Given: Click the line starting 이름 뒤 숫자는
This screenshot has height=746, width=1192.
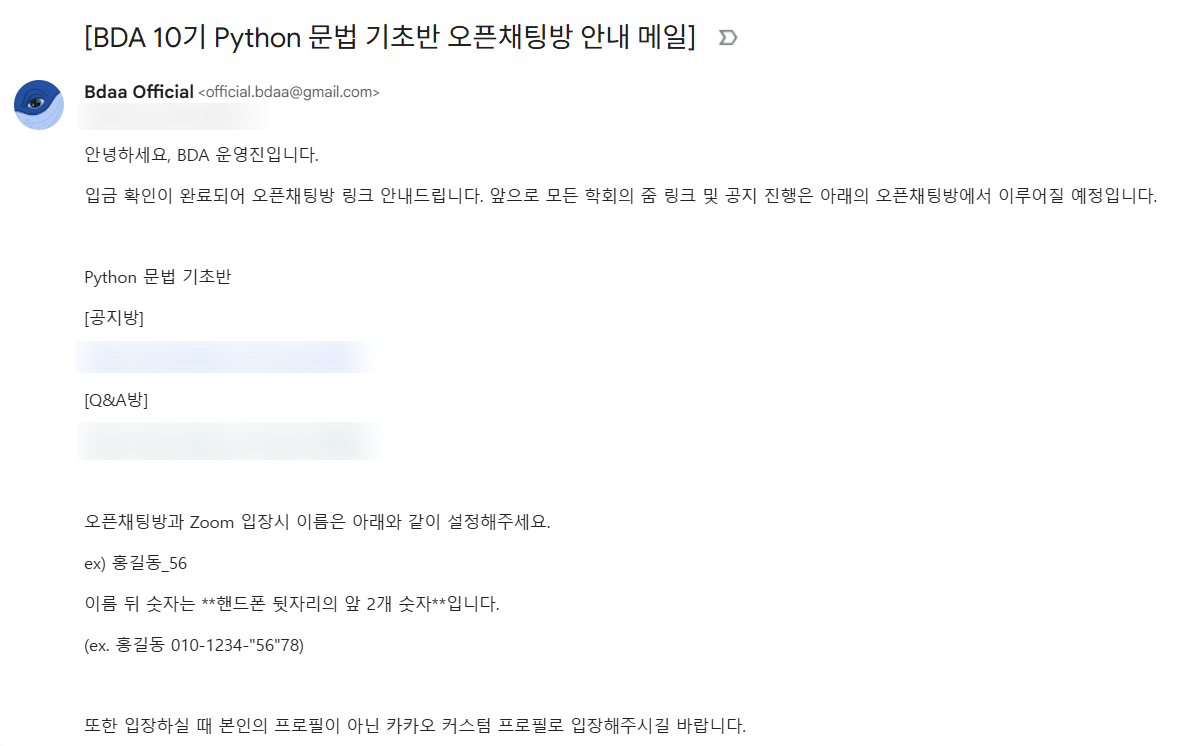Looking at the screenshot, I should (292, 605).
